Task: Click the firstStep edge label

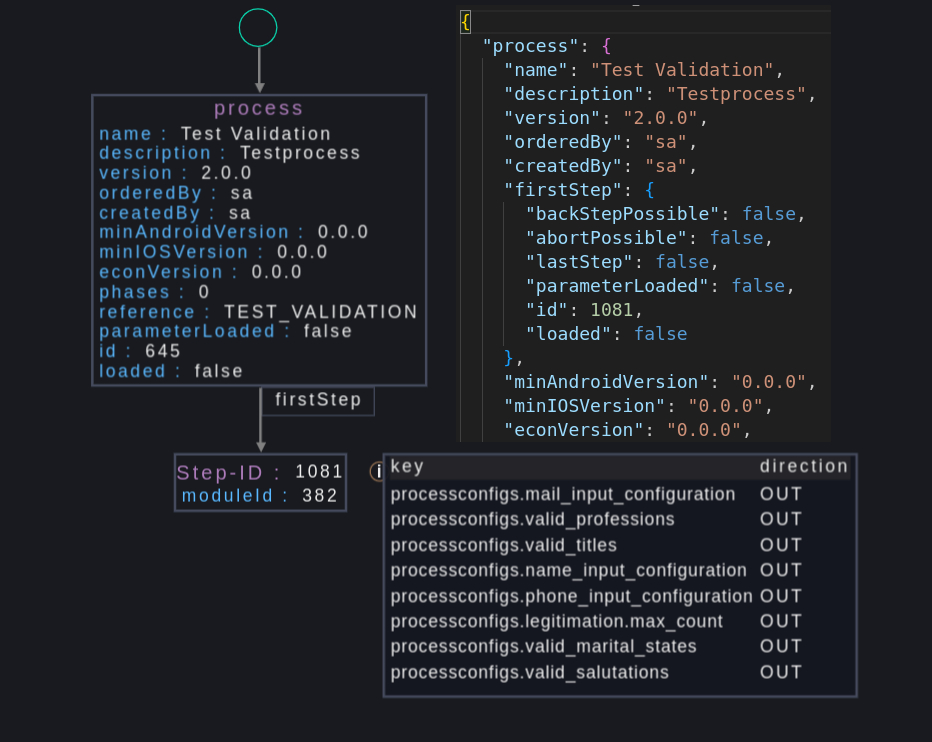Action: coord(317,400)
